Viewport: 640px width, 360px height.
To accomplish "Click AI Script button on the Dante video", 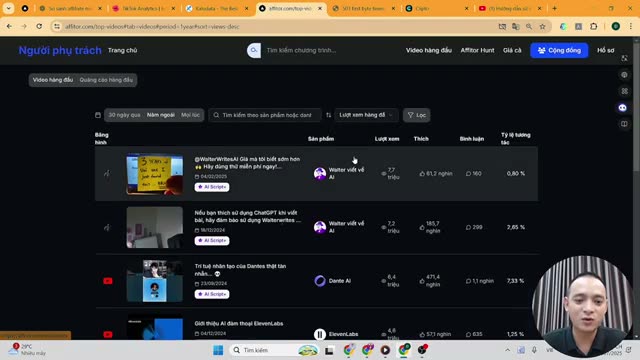I will point(212,294).
